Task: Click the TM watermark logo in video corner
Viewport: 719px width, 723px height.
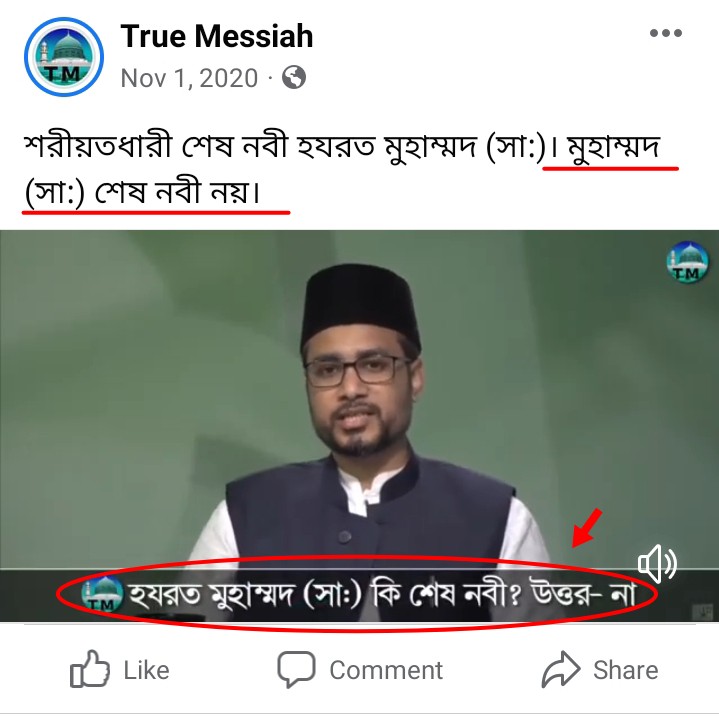Action: pyautogui.click(x=687, y=262)
